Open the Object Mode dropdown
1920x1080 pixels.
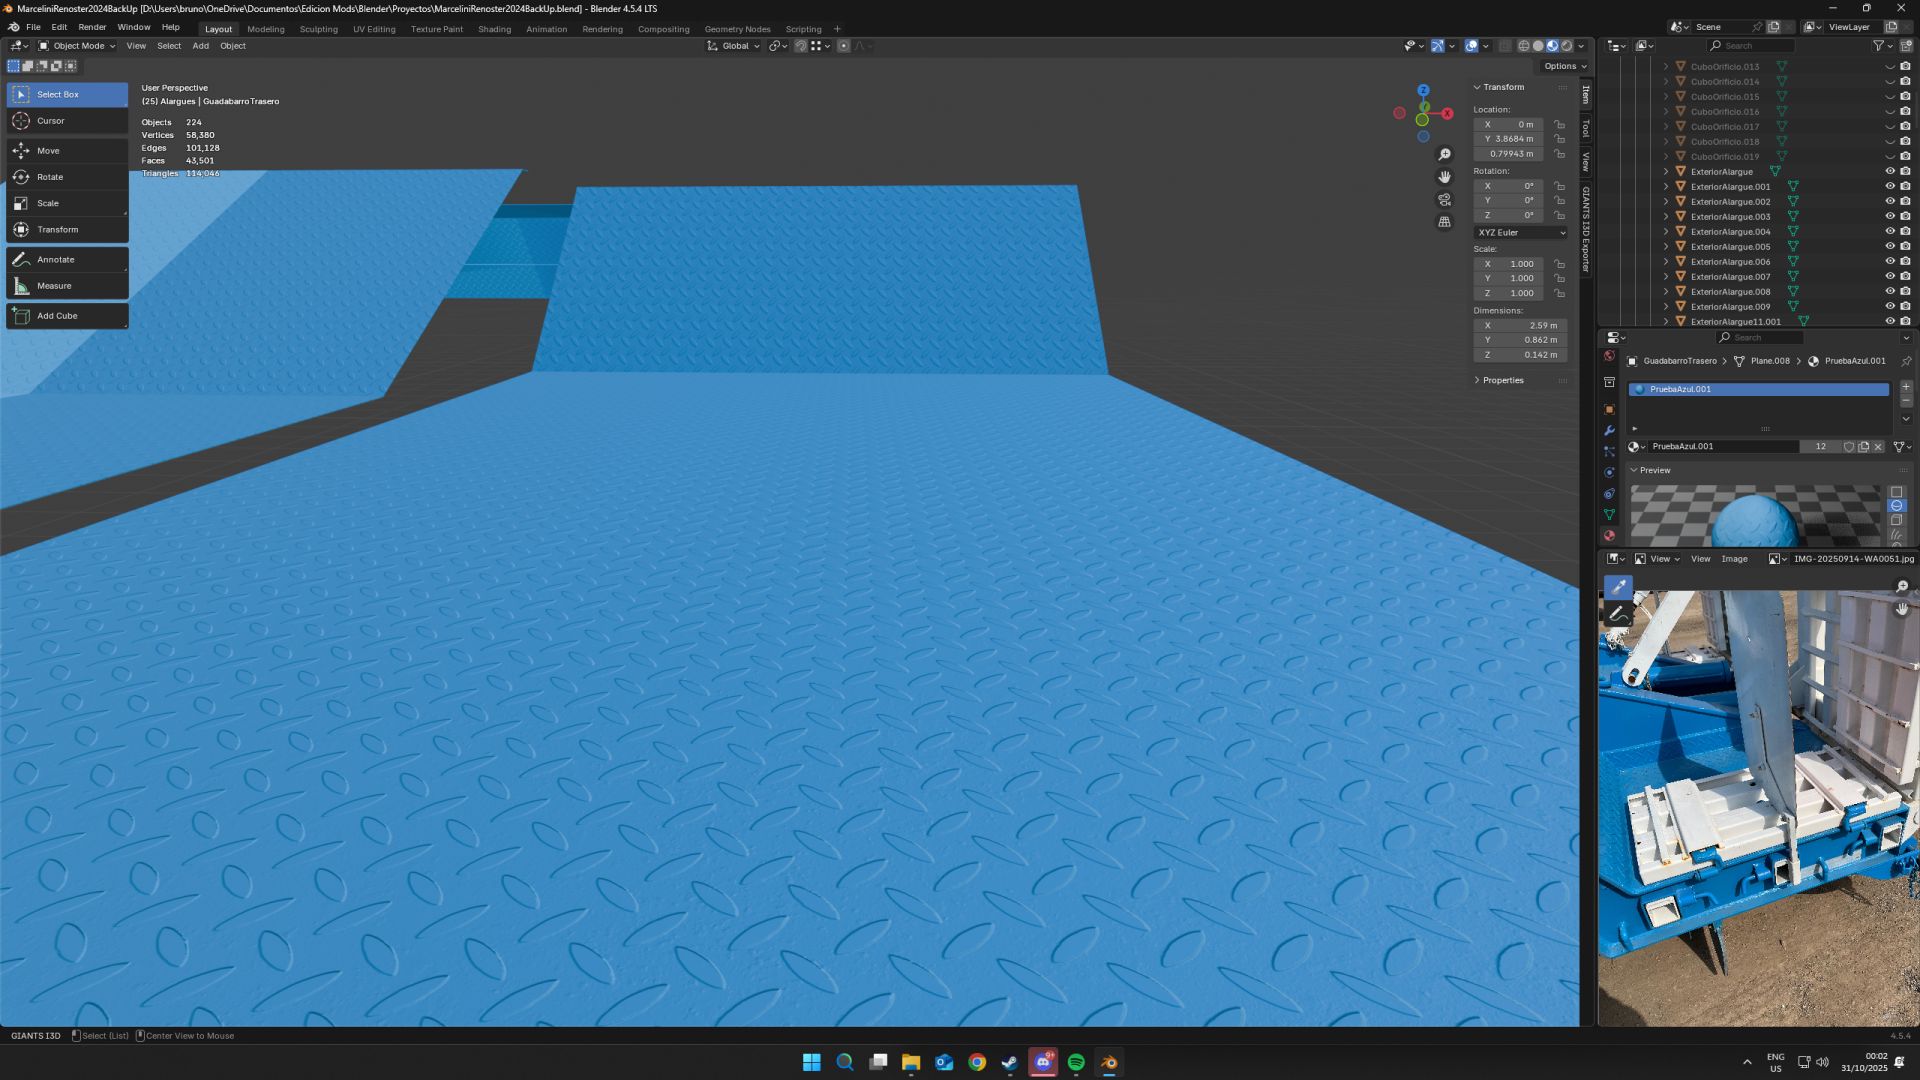pyautogui.click(x=78, y=46)
